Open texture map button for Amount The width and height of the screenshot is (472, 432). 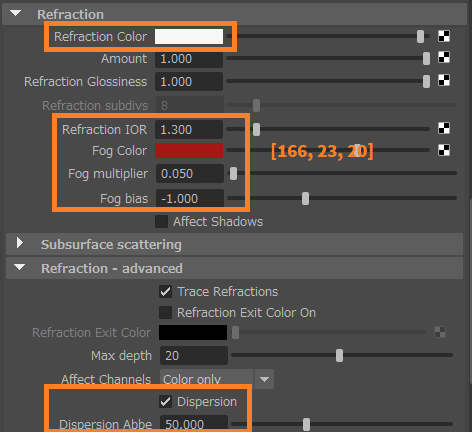(444, 58)
